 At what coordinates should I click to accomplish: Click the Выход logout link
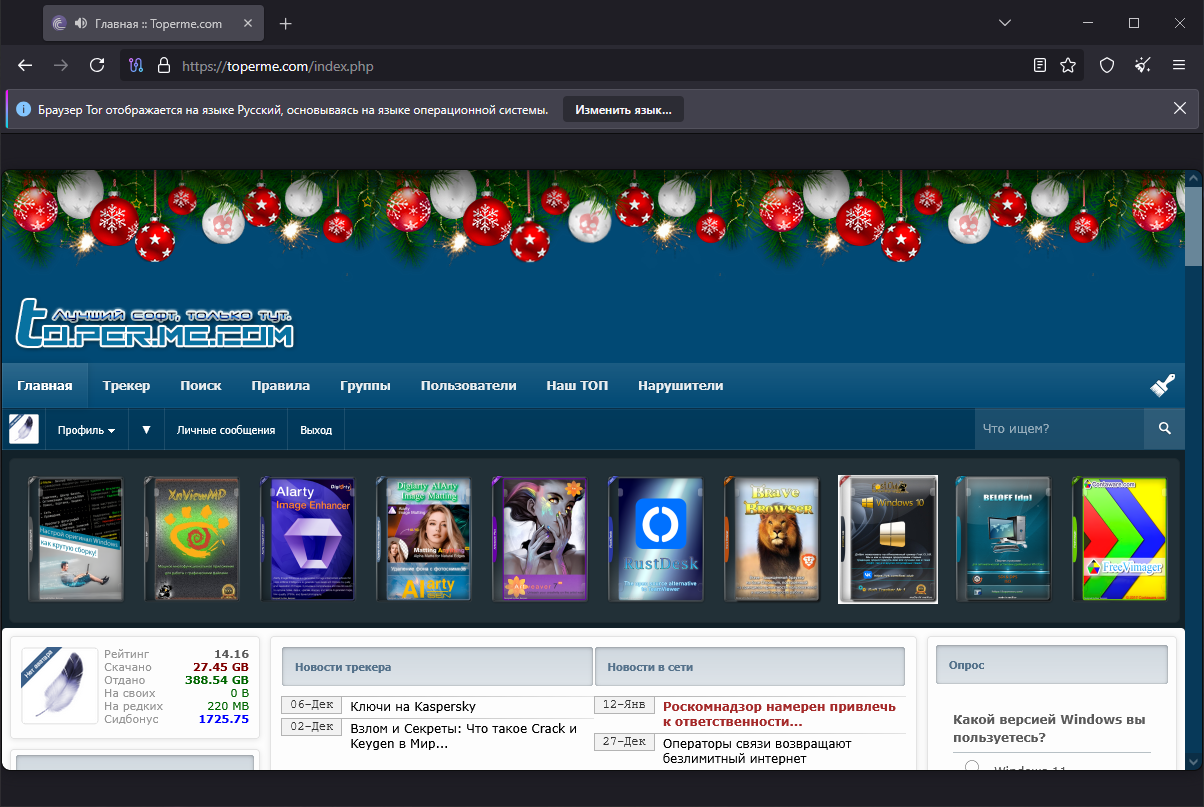tap(316, 430)
